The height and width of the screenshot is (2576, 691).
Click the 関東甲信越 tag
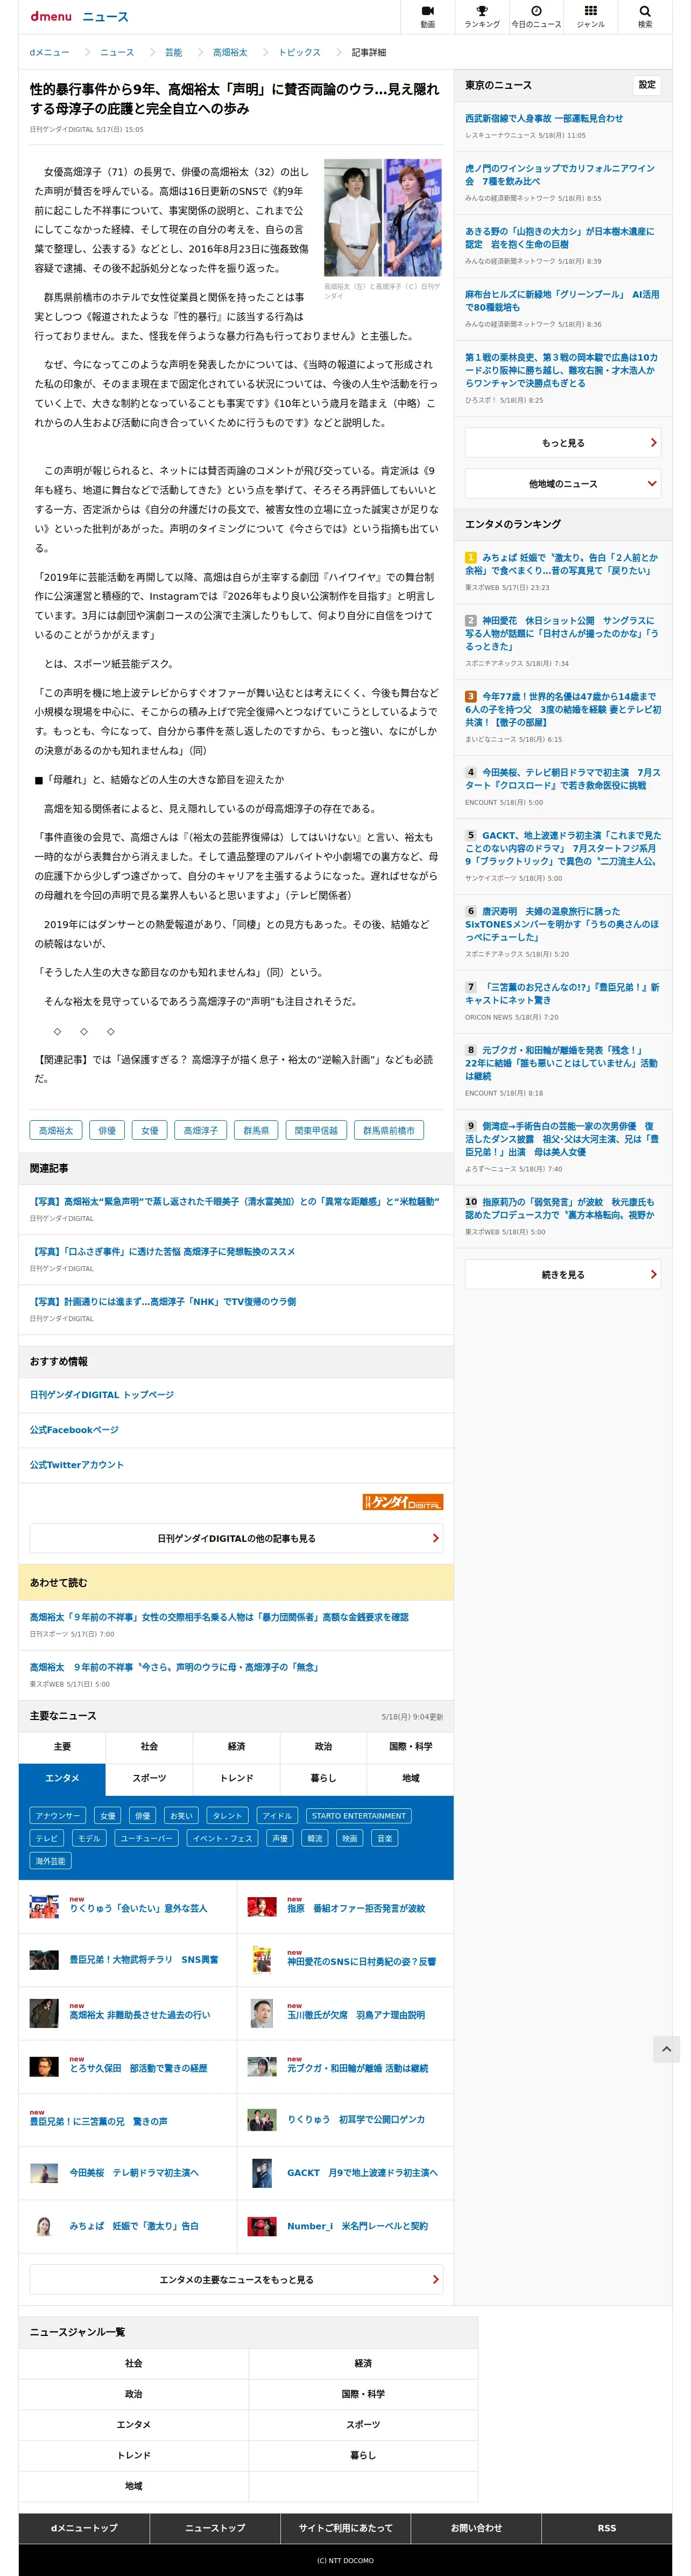[316, 1131]
